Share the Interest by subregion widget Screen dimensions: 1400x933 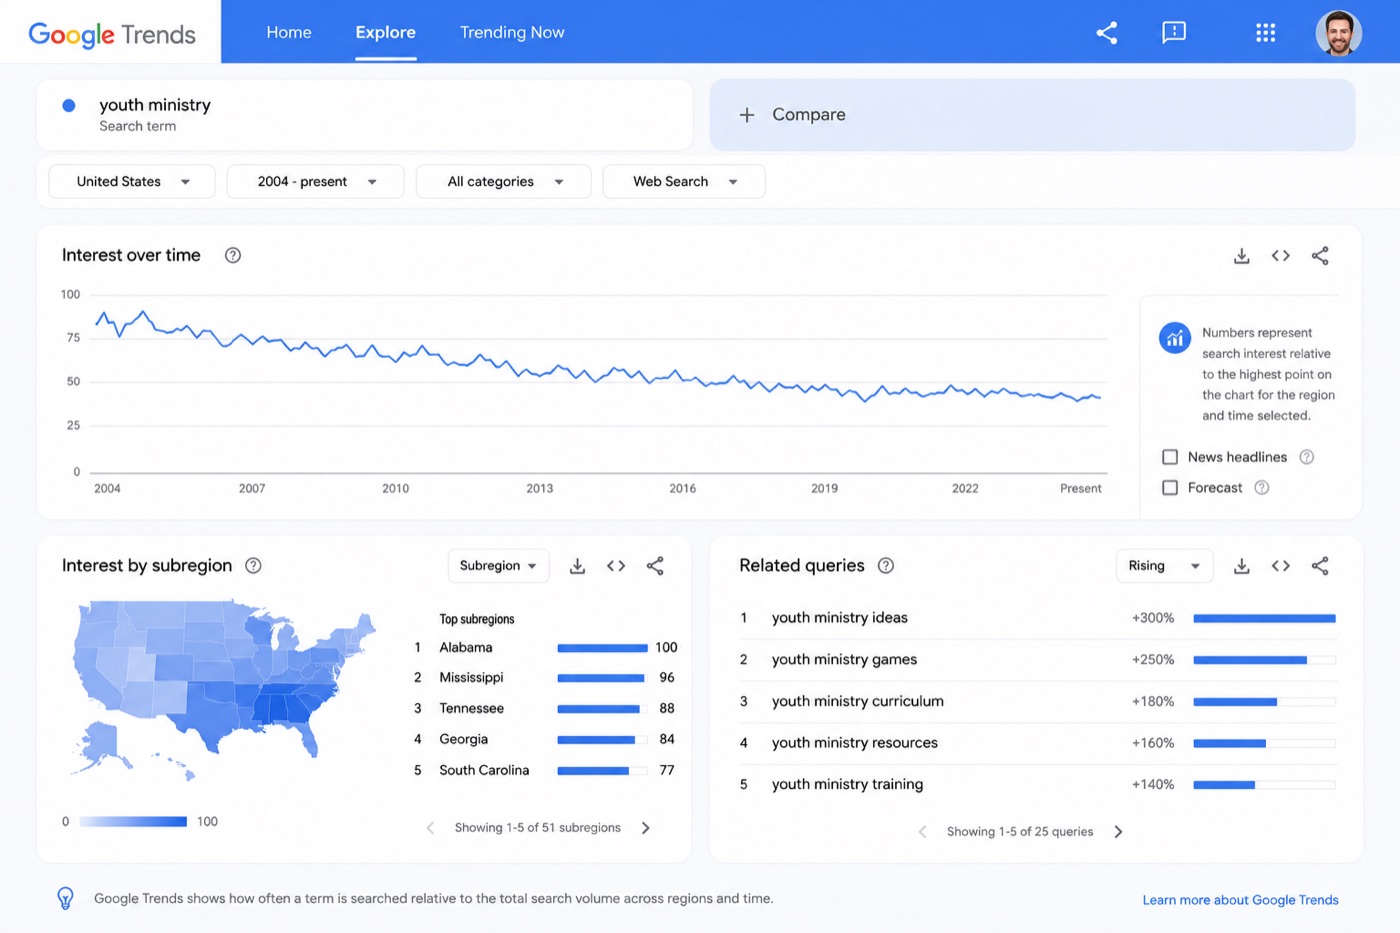[655, 566]
